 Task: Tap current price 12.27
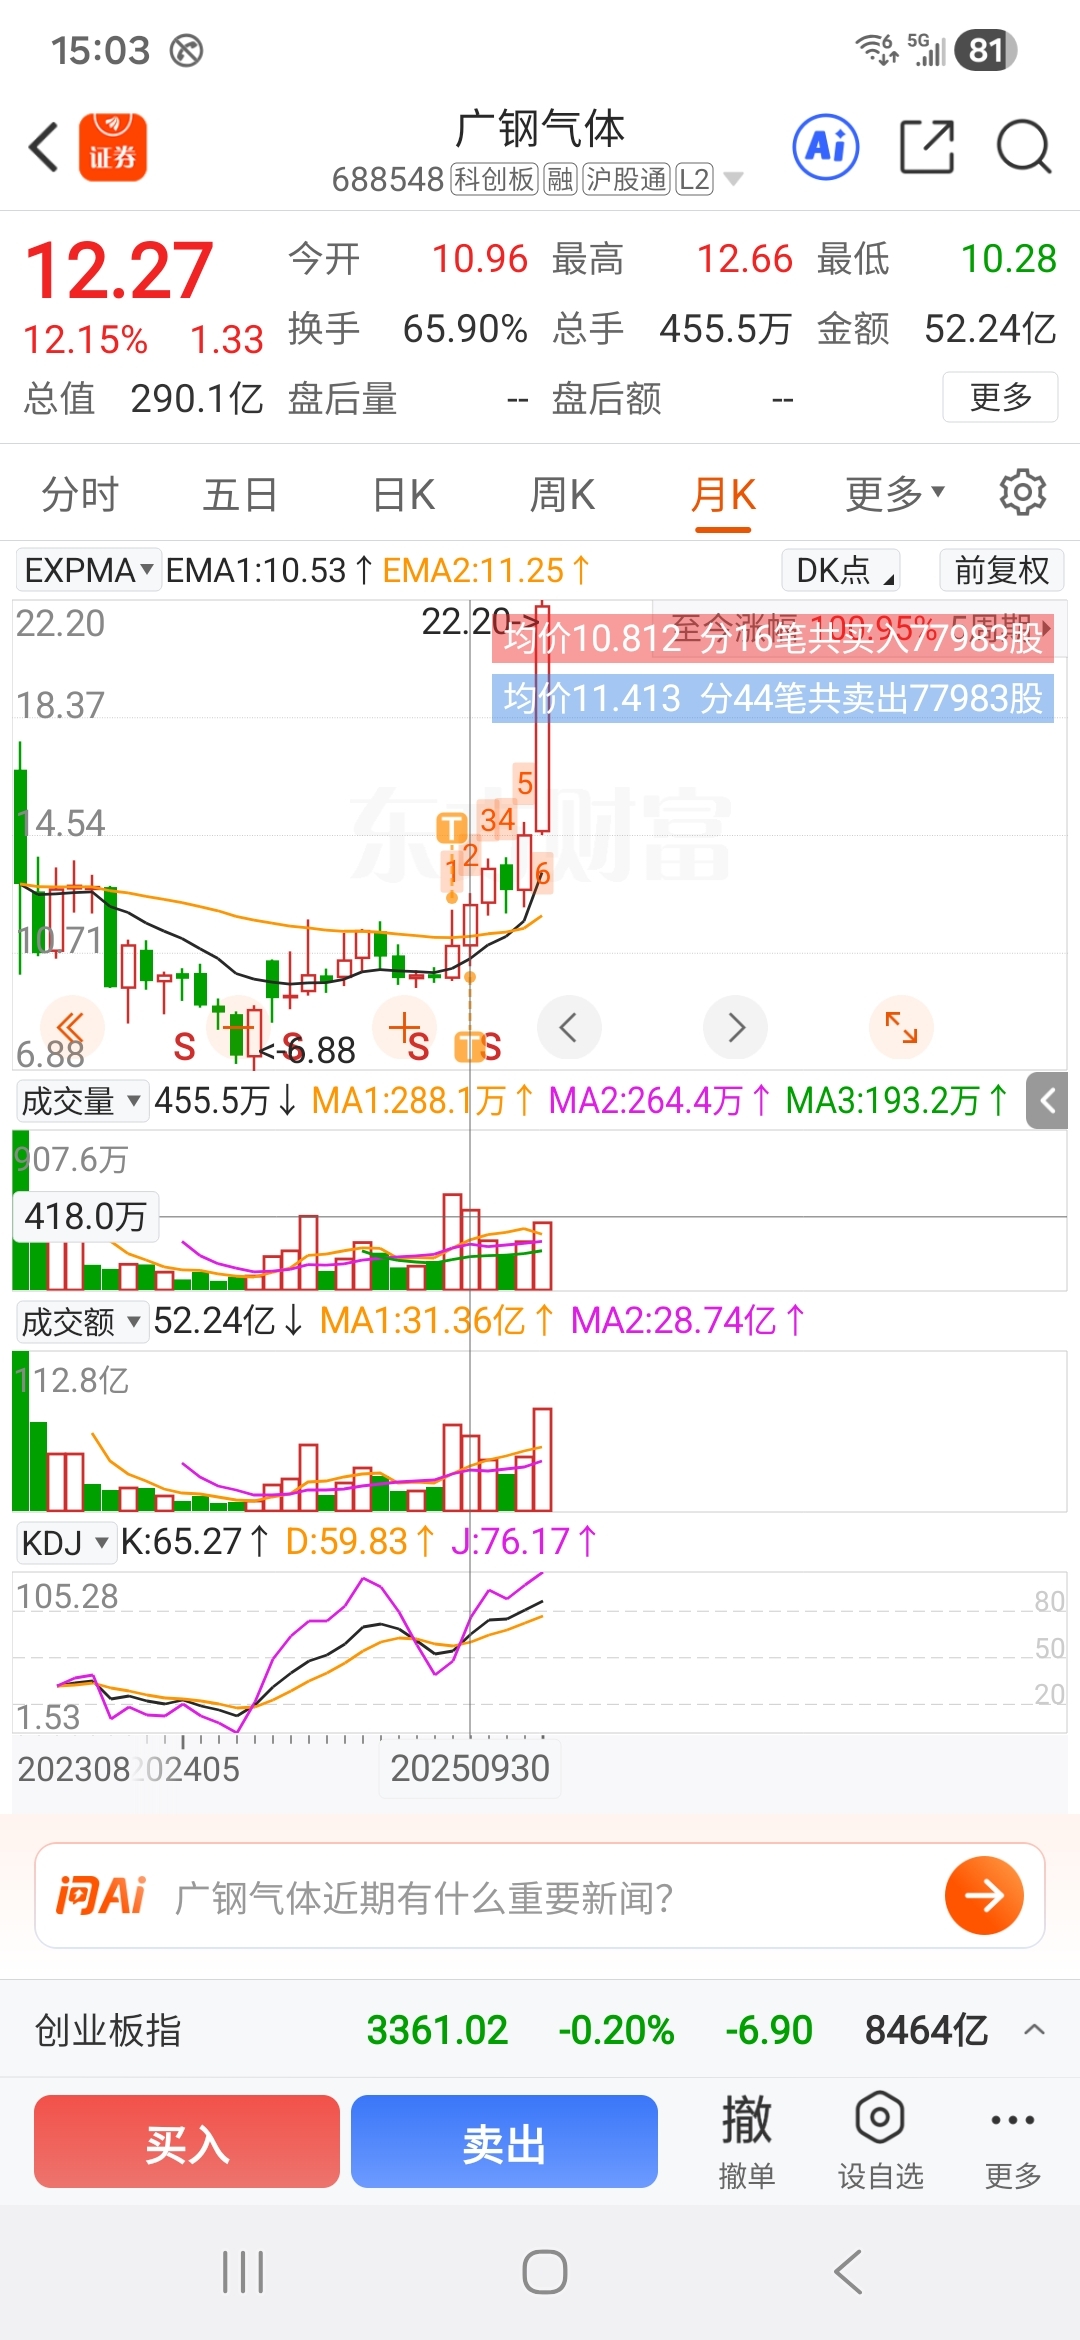click(x=119, y=270)
